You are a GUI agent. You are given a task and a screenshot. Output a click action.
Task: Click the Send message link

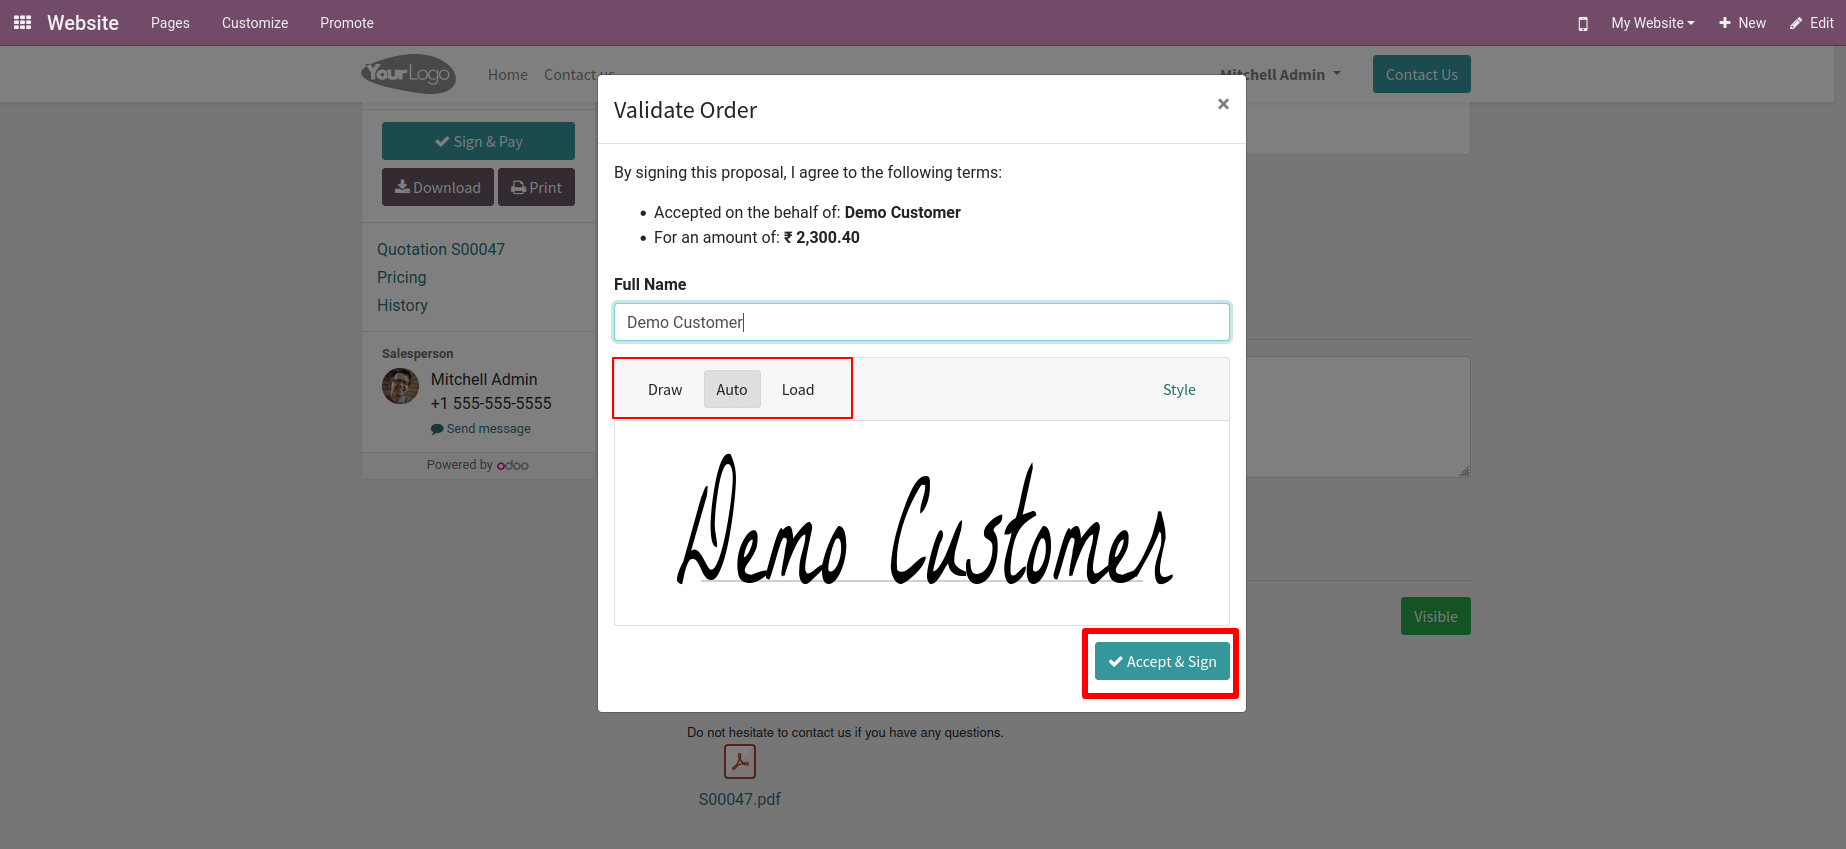tap(481, 429)
